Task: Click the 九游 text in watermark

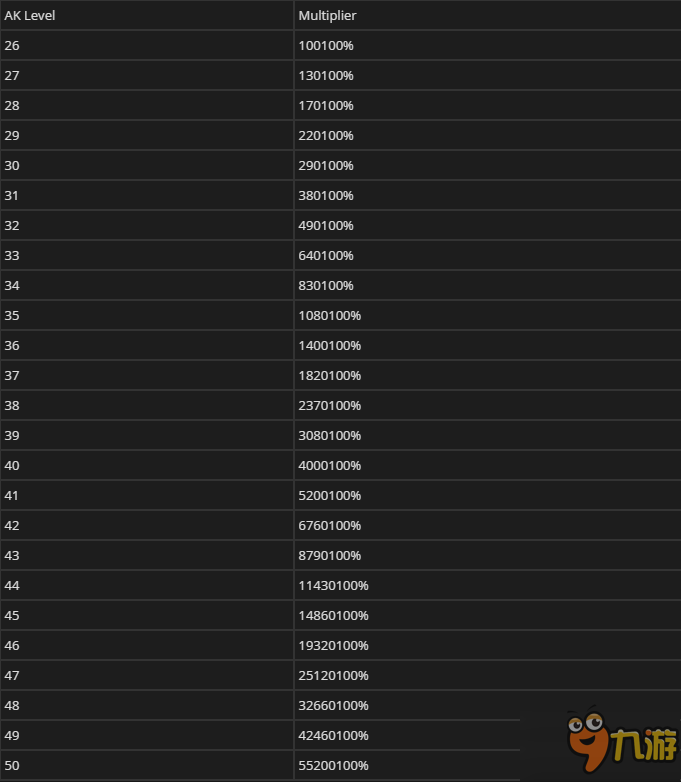Action: 644,745
